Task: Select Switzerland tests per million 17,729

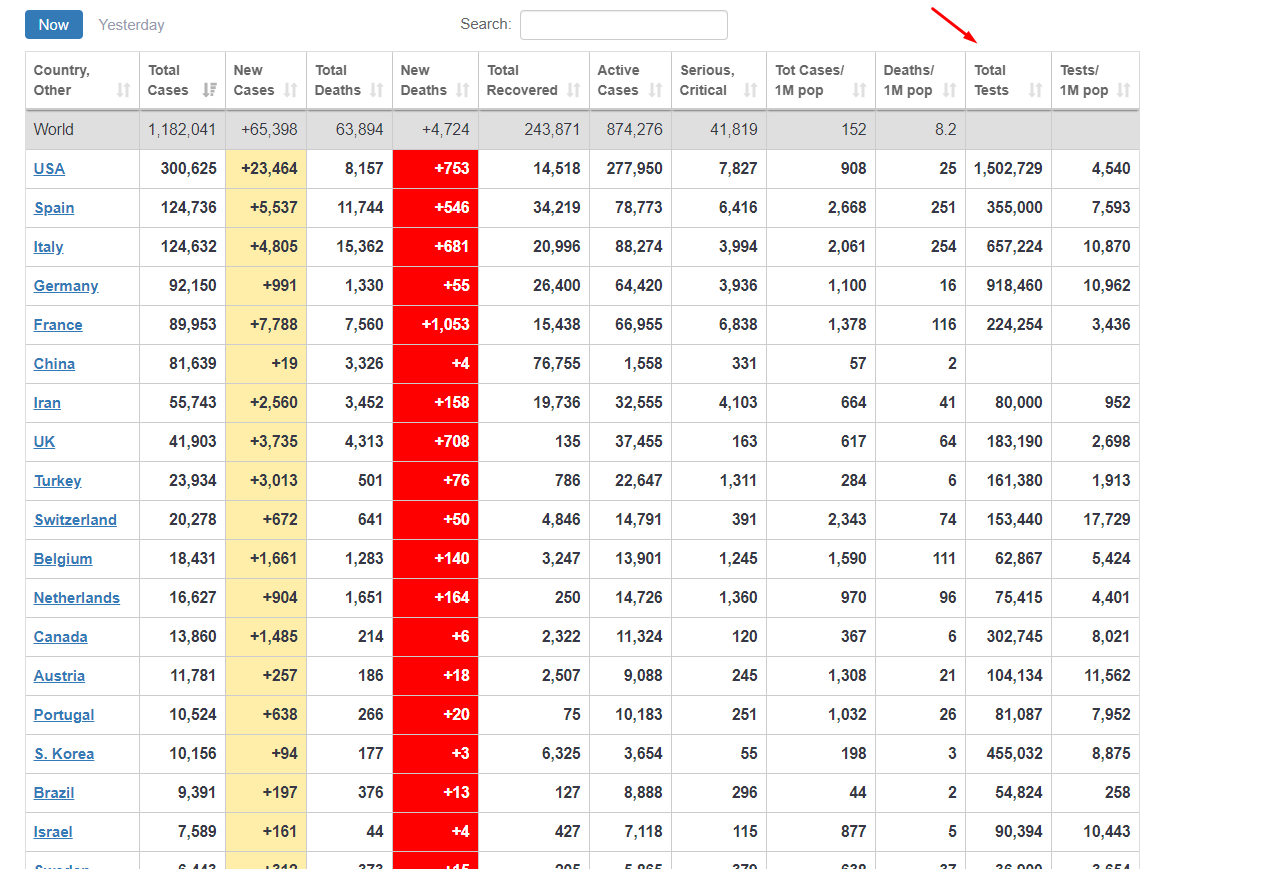Action: click(1107, 519)
